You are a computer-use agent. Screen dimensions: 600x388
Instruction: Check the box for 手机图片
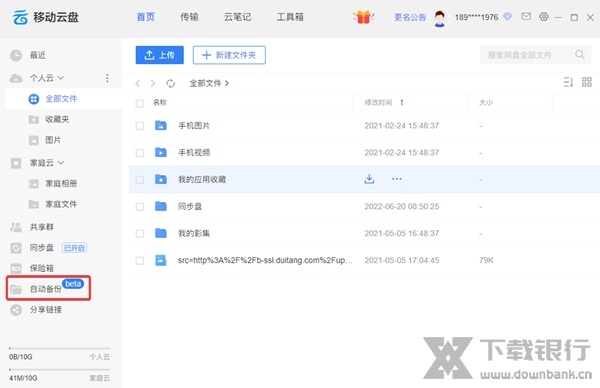coord(140,126)
